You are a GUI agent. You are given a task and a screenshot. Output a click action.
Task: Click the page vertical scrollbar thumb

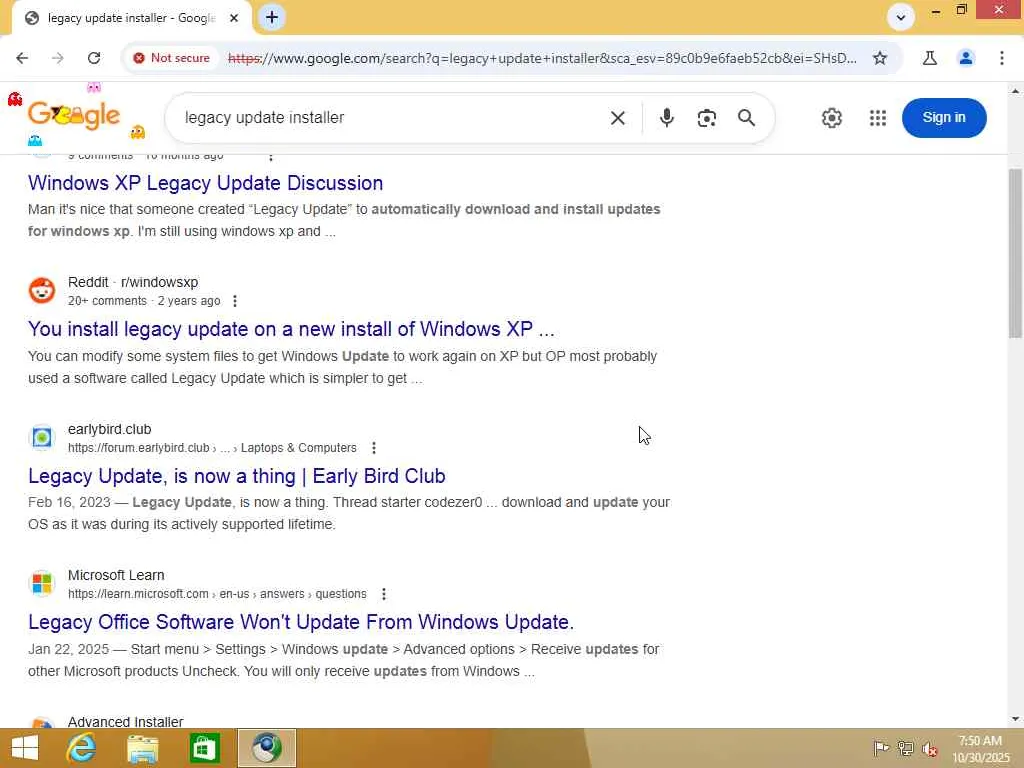[1015, 253]
